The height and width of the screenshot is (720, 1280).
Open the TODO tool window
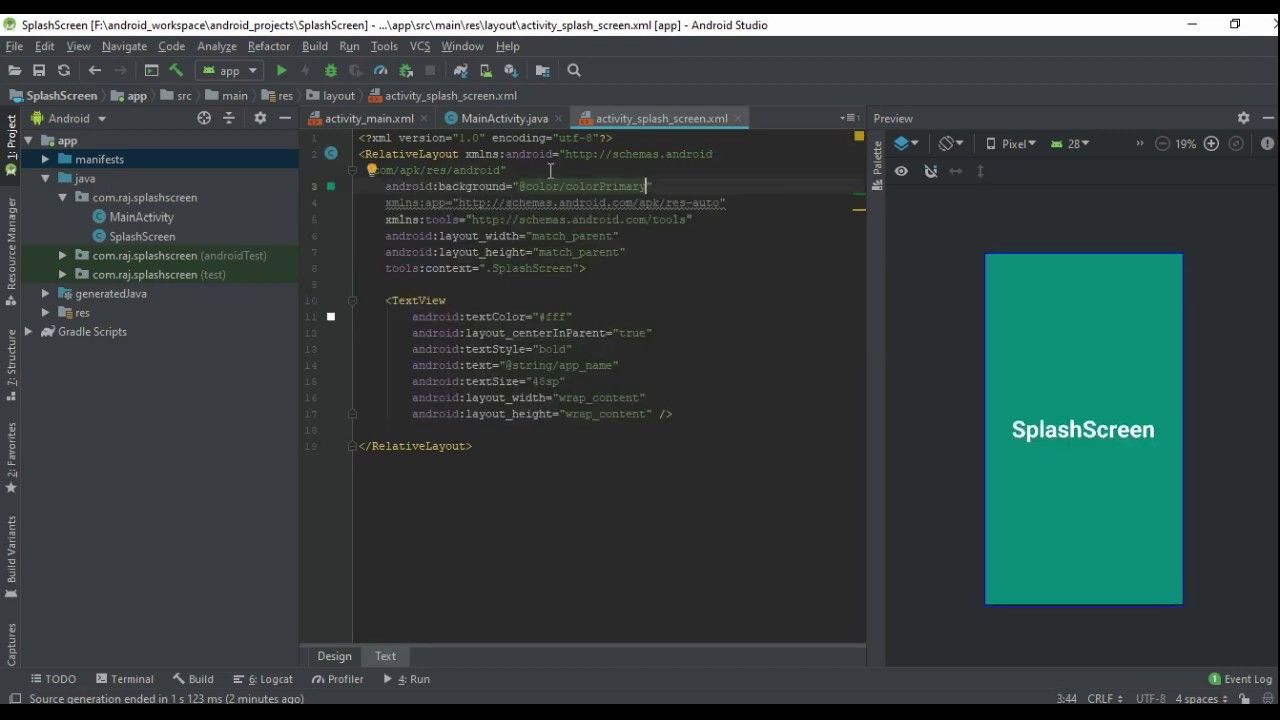click(x=53, y=679)
